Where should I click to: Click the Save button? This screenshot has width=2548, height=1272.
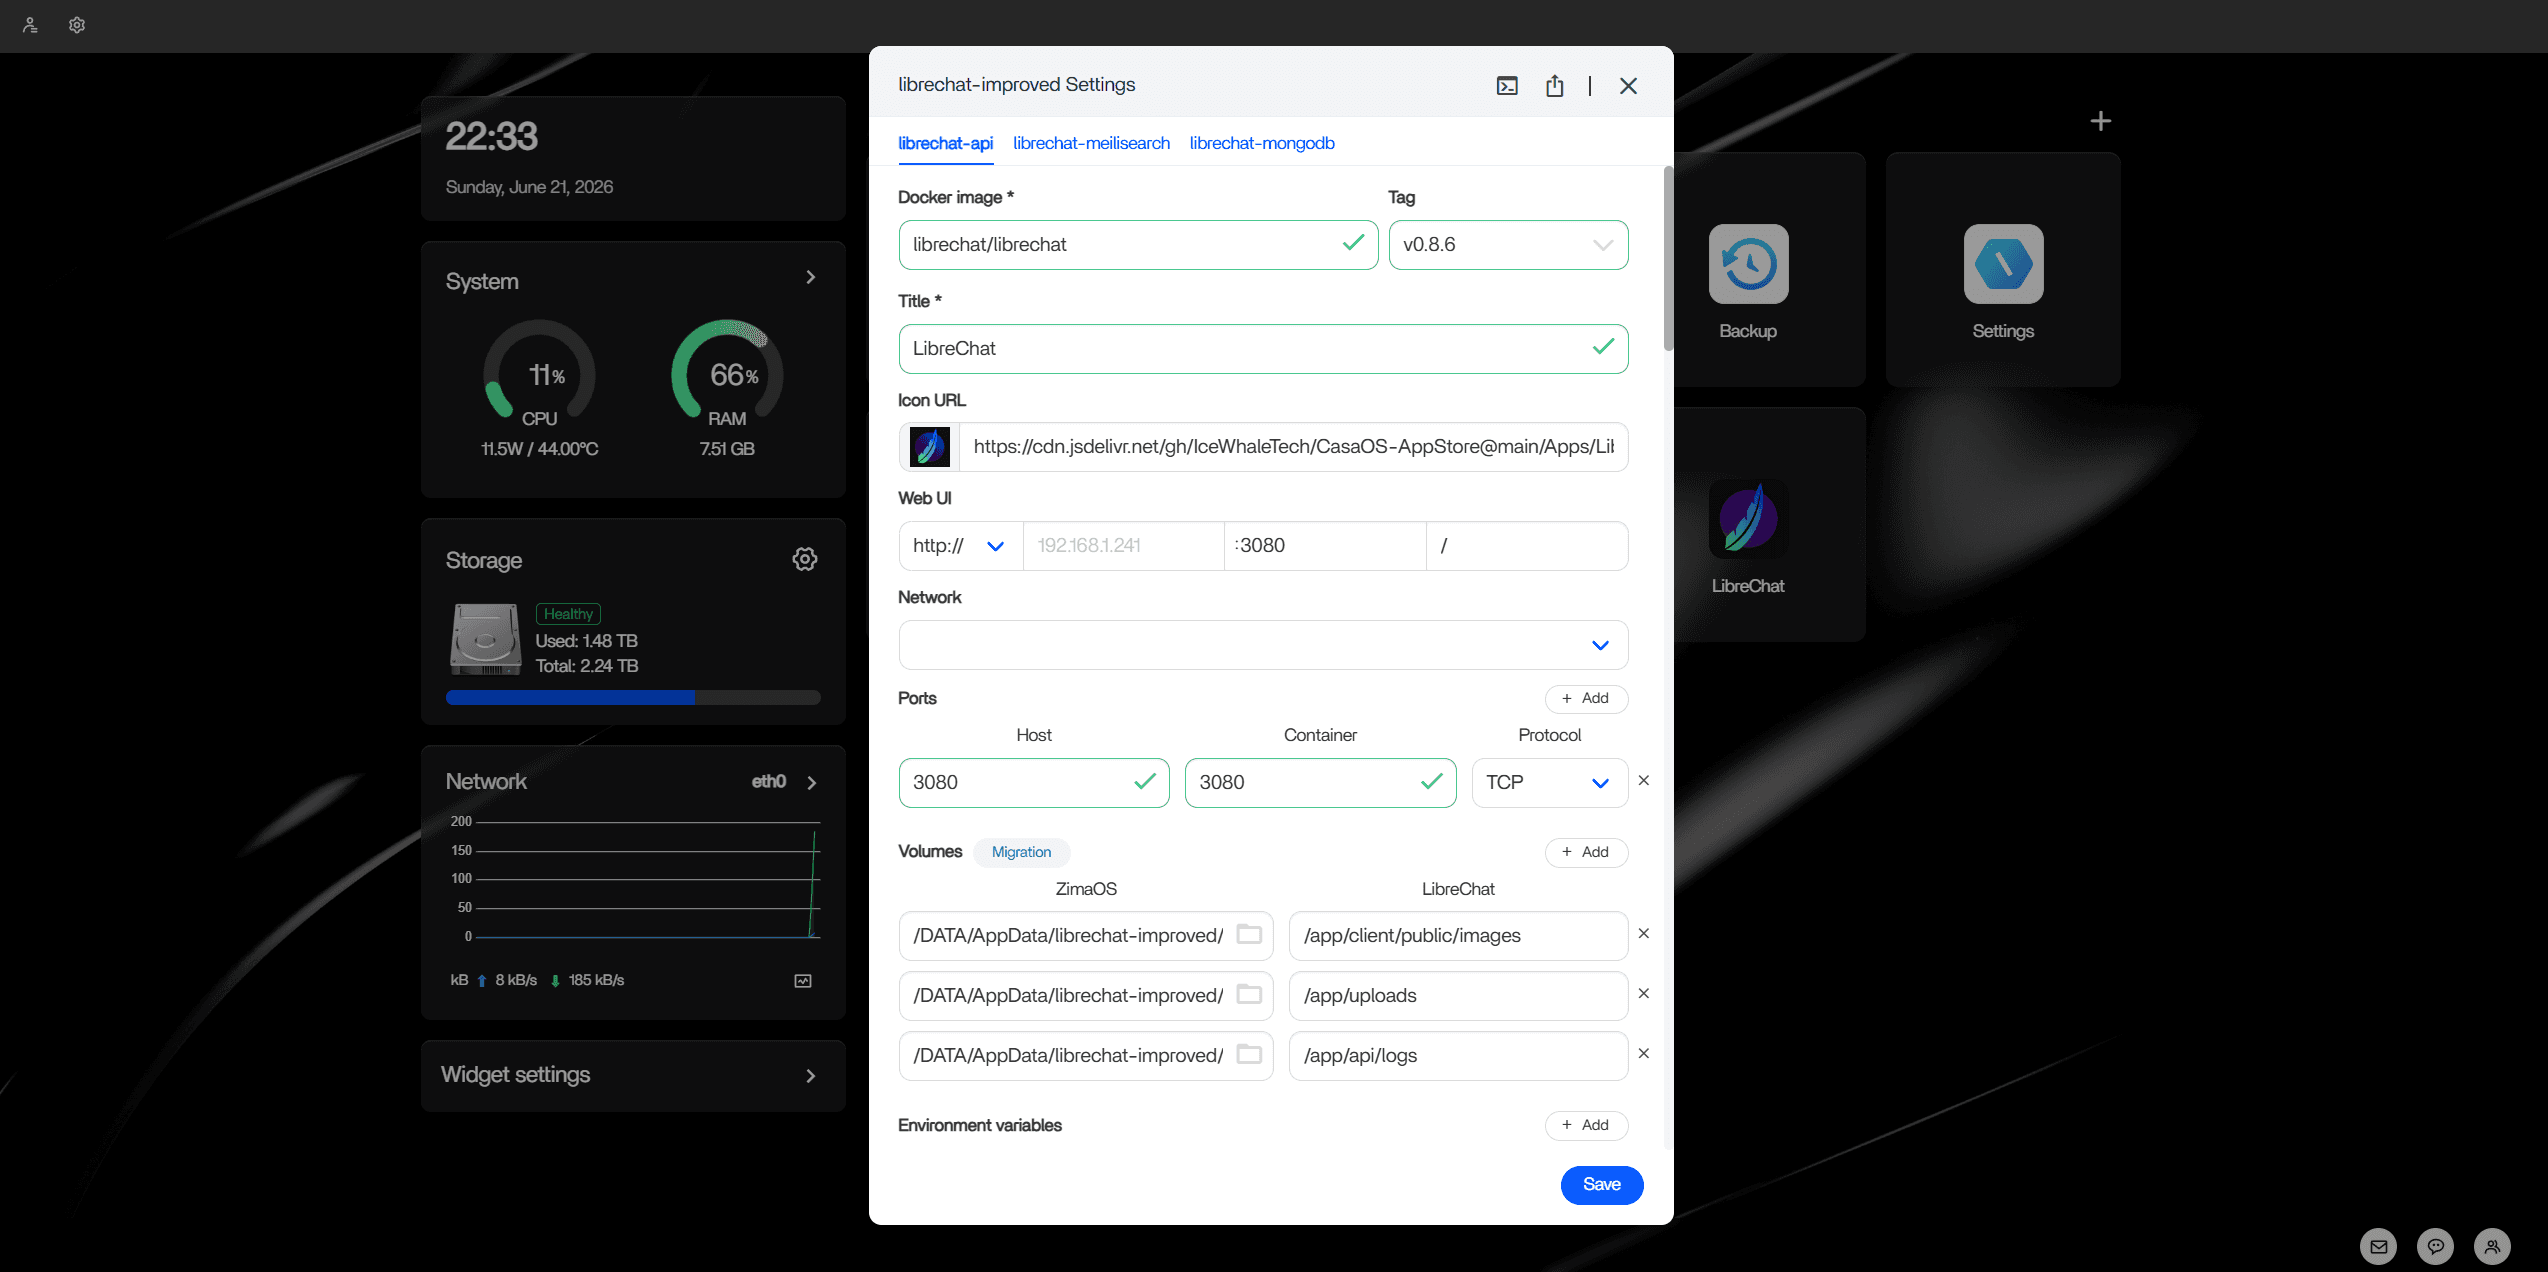(x=1602, y=1185)
